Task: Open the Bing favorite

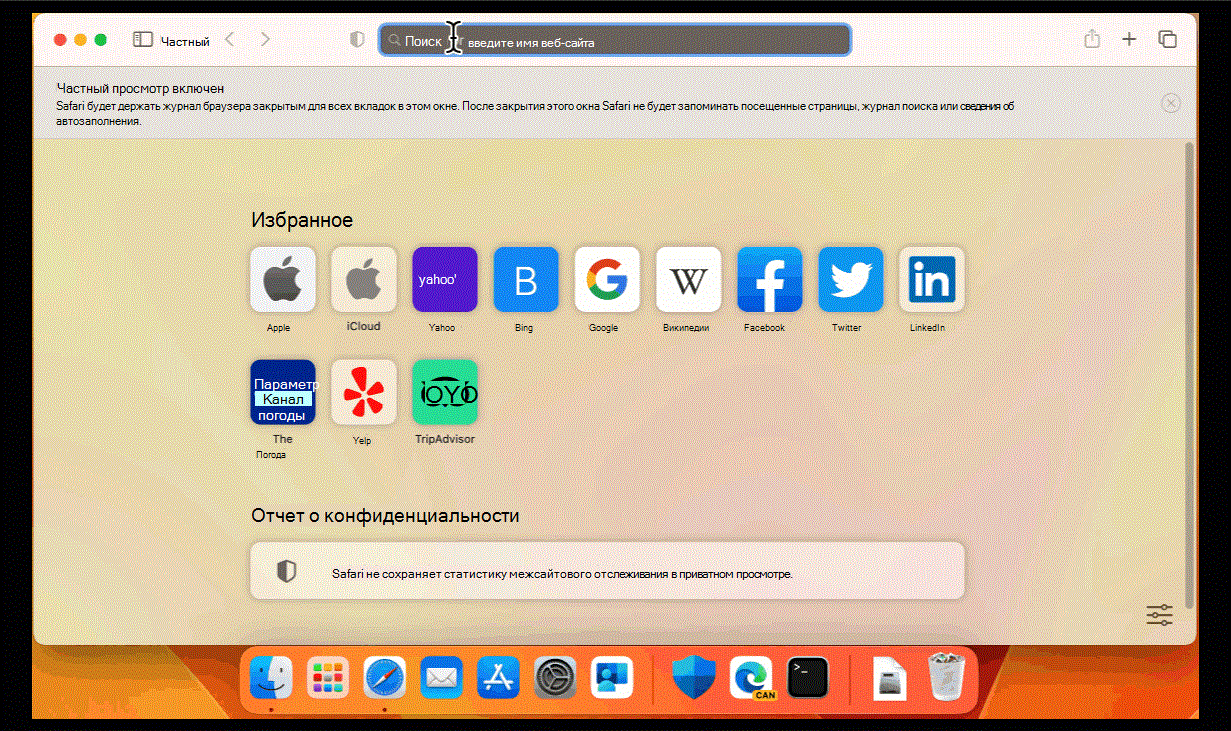Action: (526, 280)
